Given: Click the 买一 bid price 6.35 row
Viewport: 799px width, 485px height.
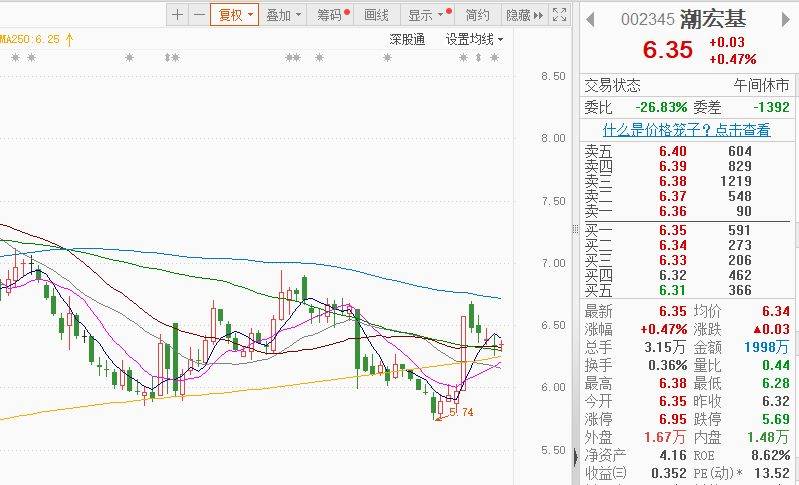Looking at the screenshot, I should click(x=688, y=230).
